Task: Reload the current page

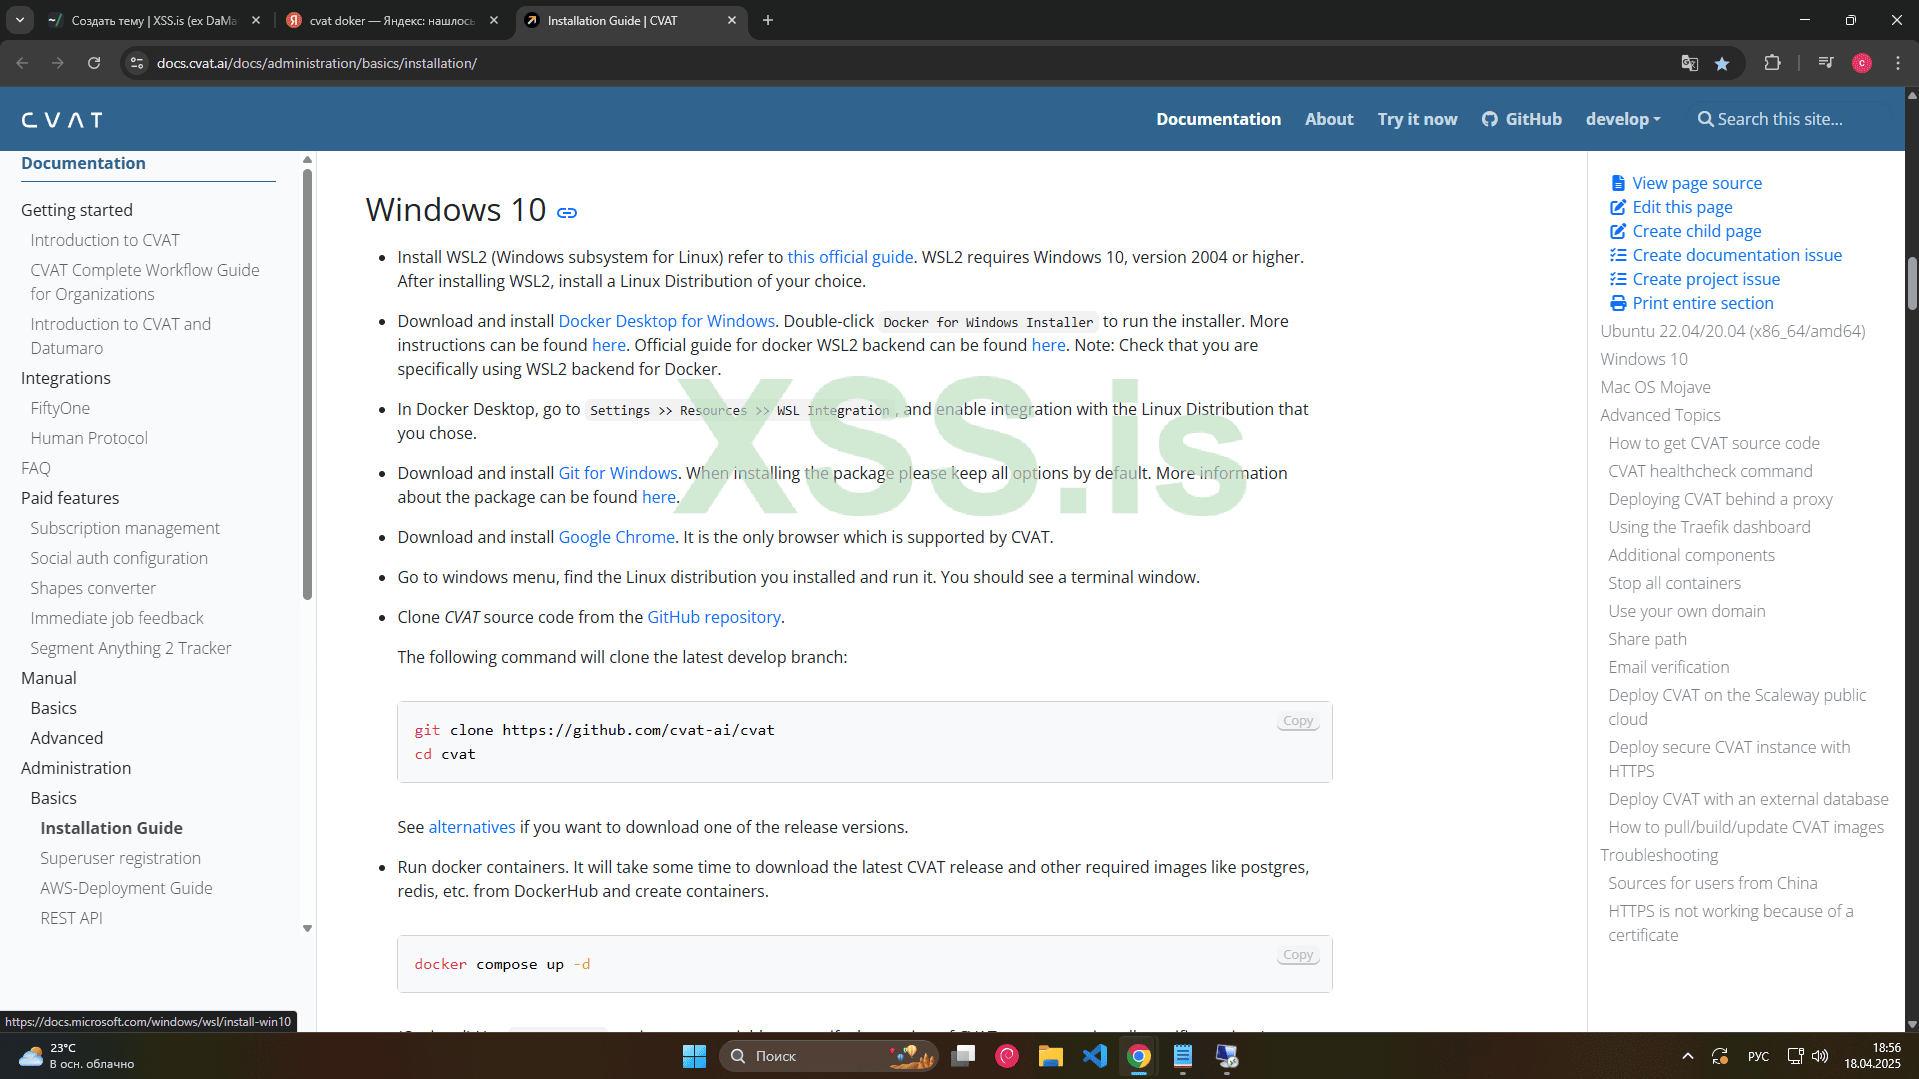Action: coord(94,63)
